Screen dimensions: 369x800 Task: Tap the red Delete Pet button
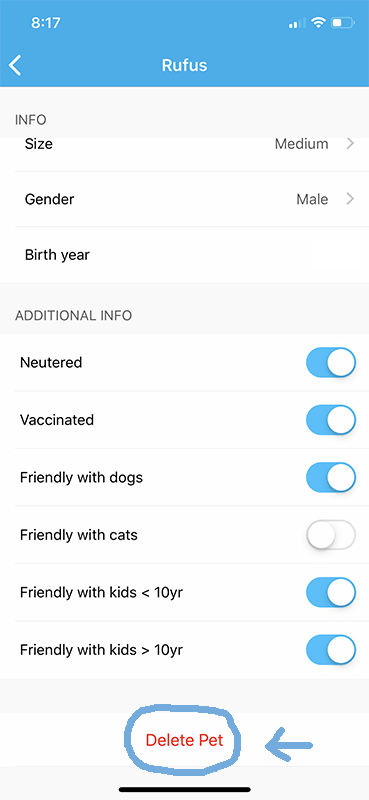coord(184,740)
